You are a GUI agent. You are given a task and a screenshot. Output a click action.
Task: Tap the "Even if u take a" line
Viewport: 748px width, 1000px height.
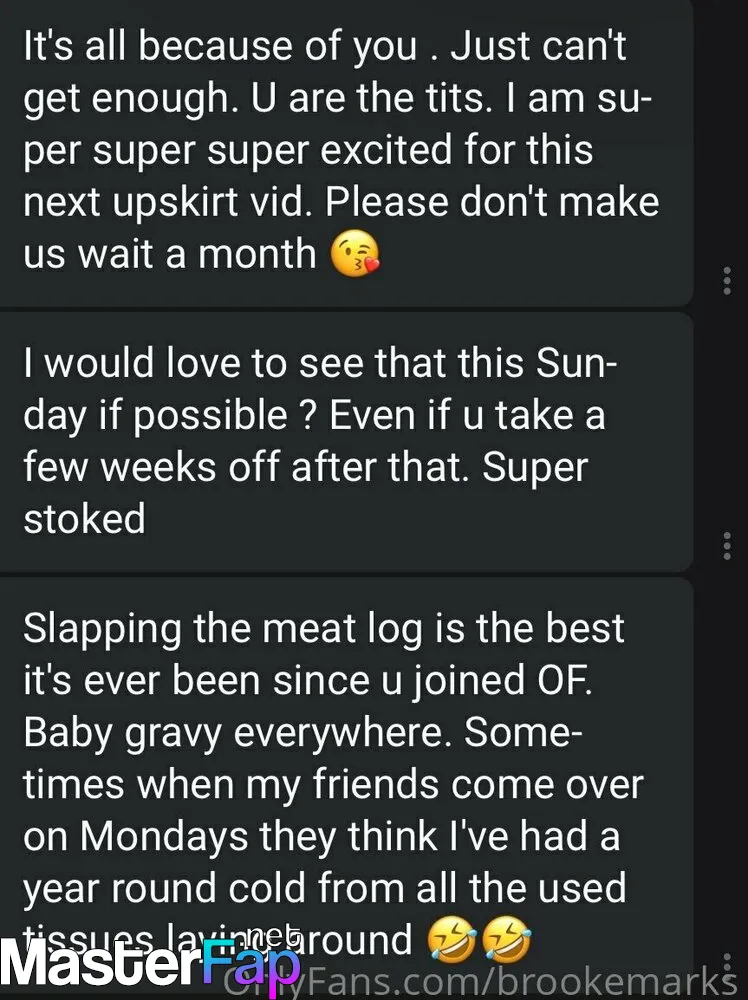[467, 415]
